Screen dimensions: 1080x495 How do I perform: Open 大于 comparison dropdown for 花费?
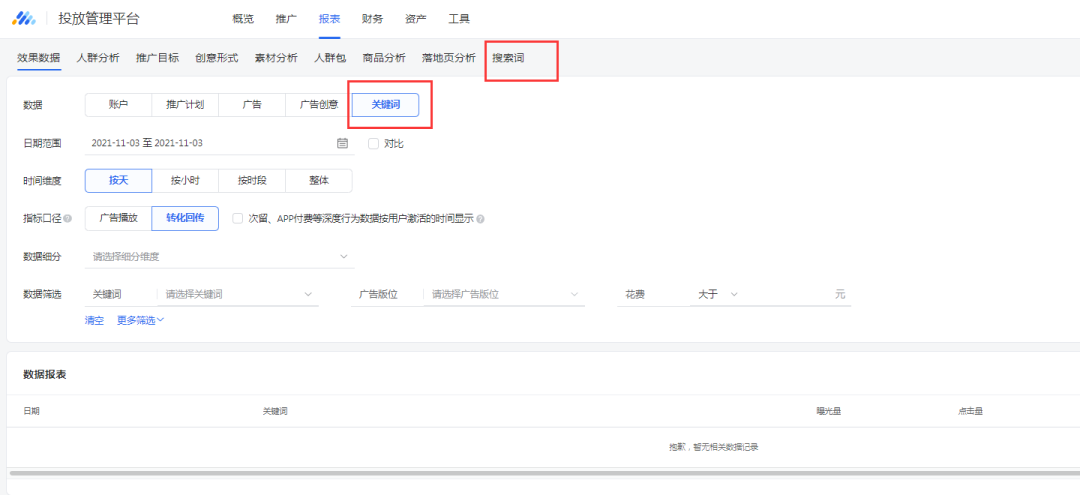click(x=718, y=294)
